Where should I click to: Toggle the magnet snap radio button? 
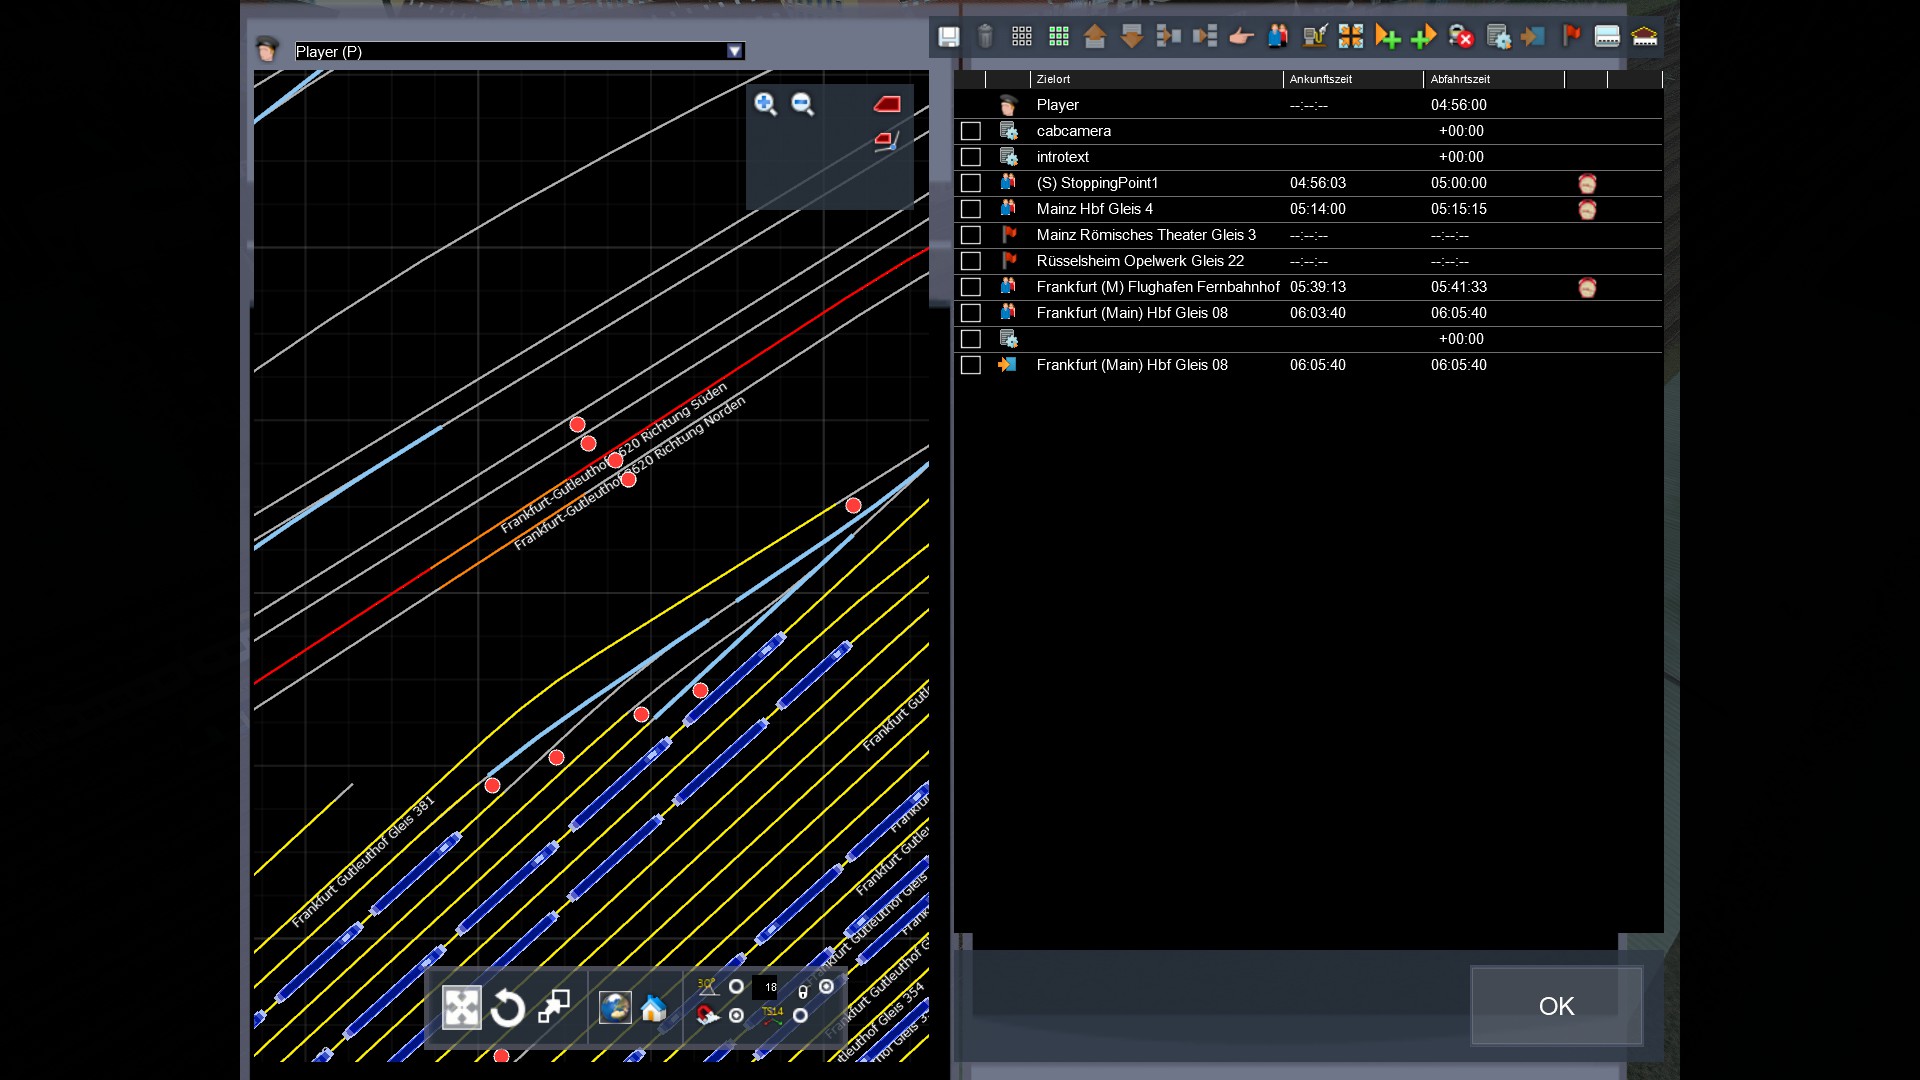736,1016
